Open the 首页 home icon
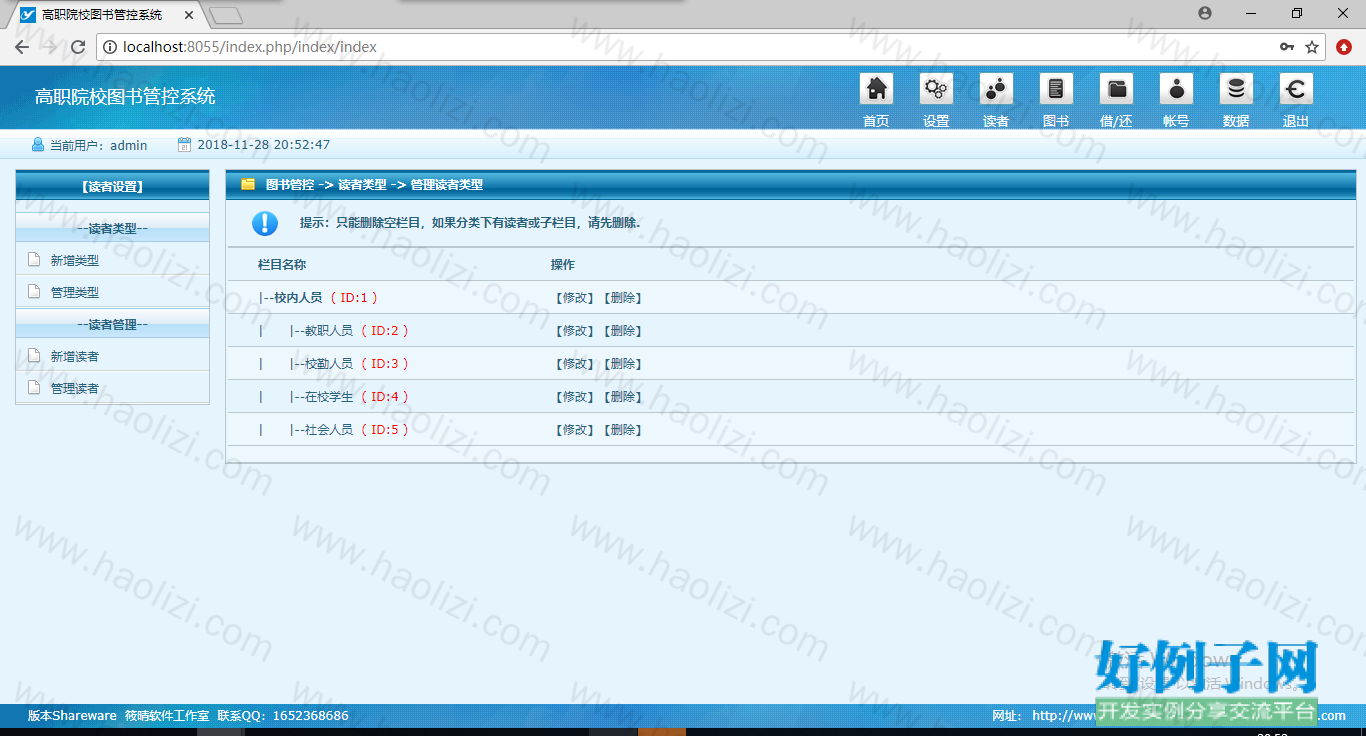Screen dimensions: 1366x736 (876, 89)
